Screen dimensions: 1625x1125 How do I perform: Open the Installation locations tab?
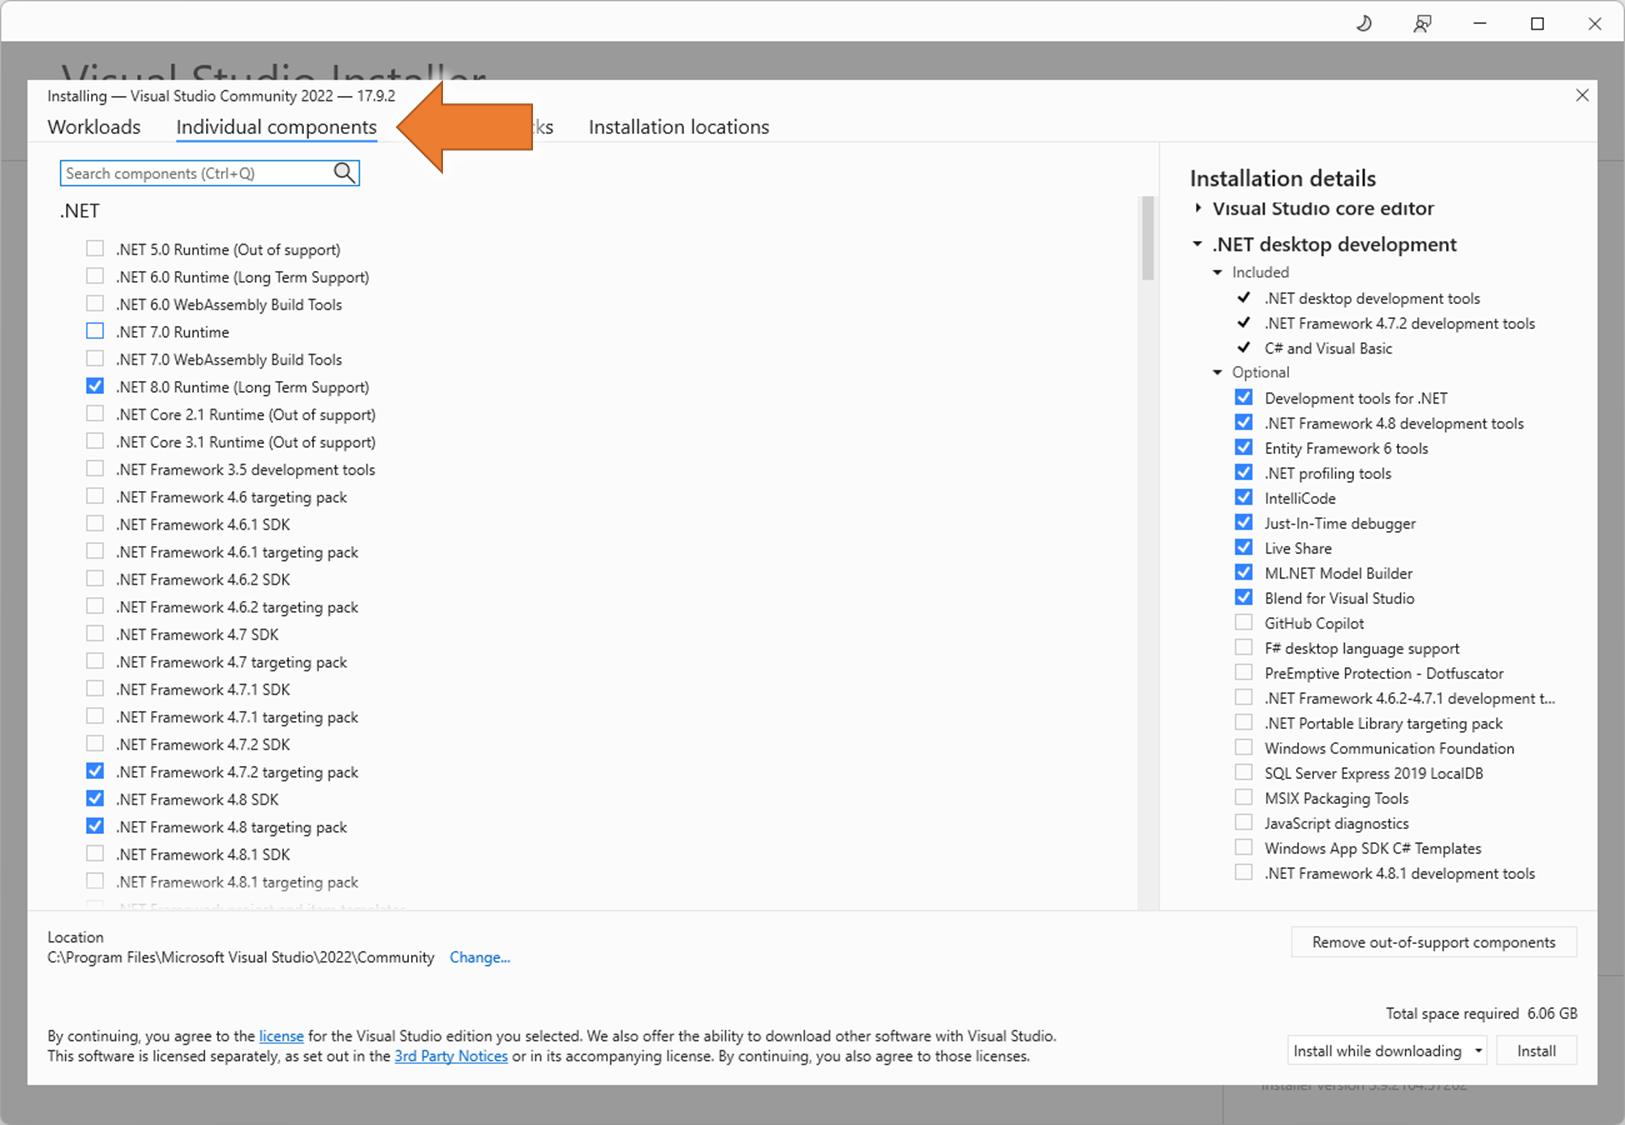click(679, 127)
